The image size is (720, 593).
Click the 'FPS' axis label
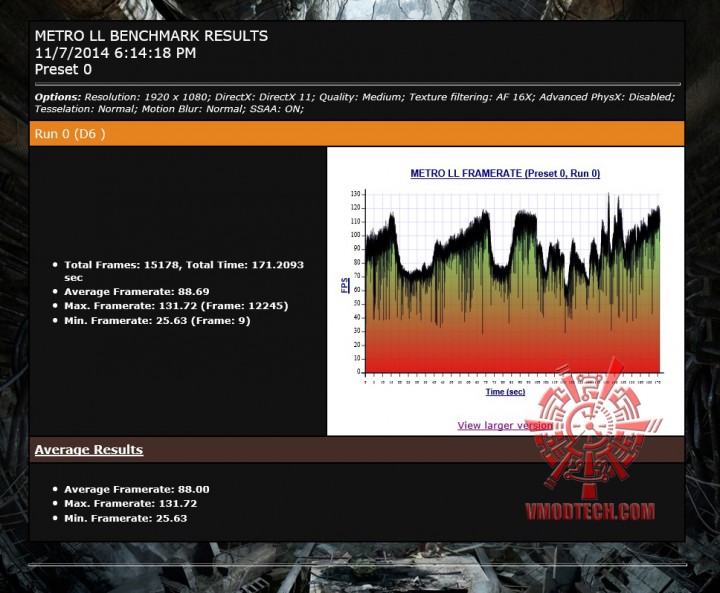344,285
